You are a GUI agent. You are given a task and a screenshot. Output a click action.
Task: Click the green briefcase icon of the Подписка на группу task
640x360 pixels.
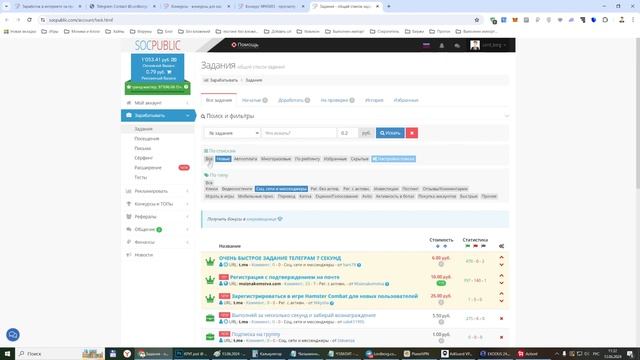[210, 337]
